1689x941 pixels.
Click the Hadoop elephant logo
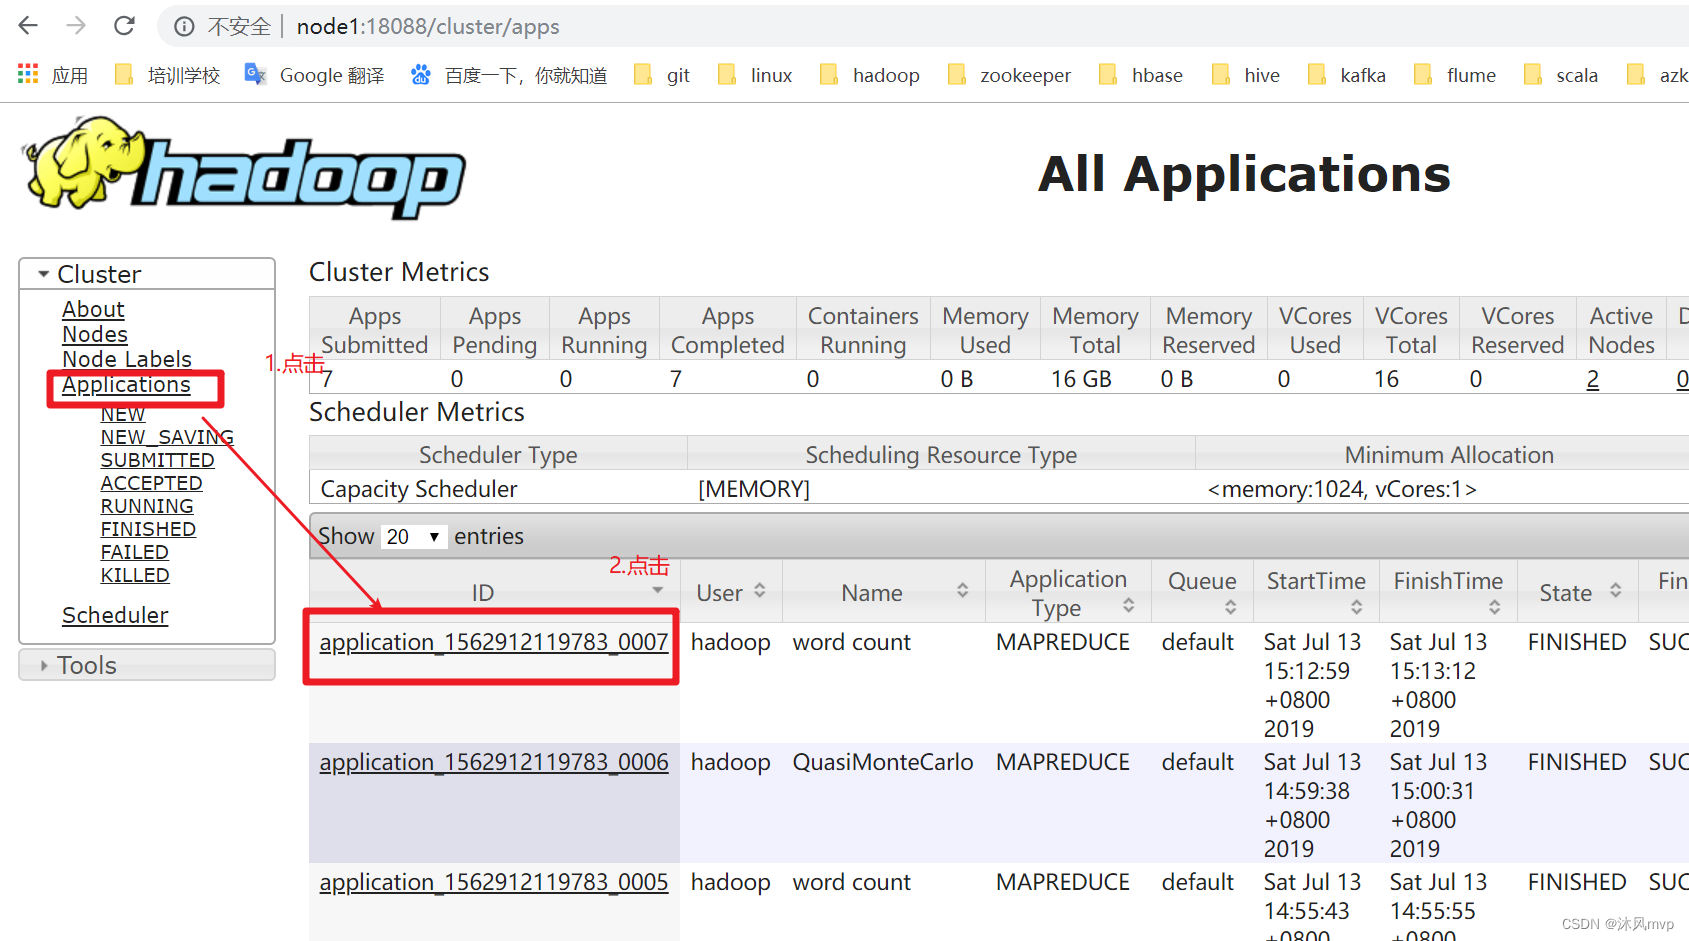[x=244, y=167]
